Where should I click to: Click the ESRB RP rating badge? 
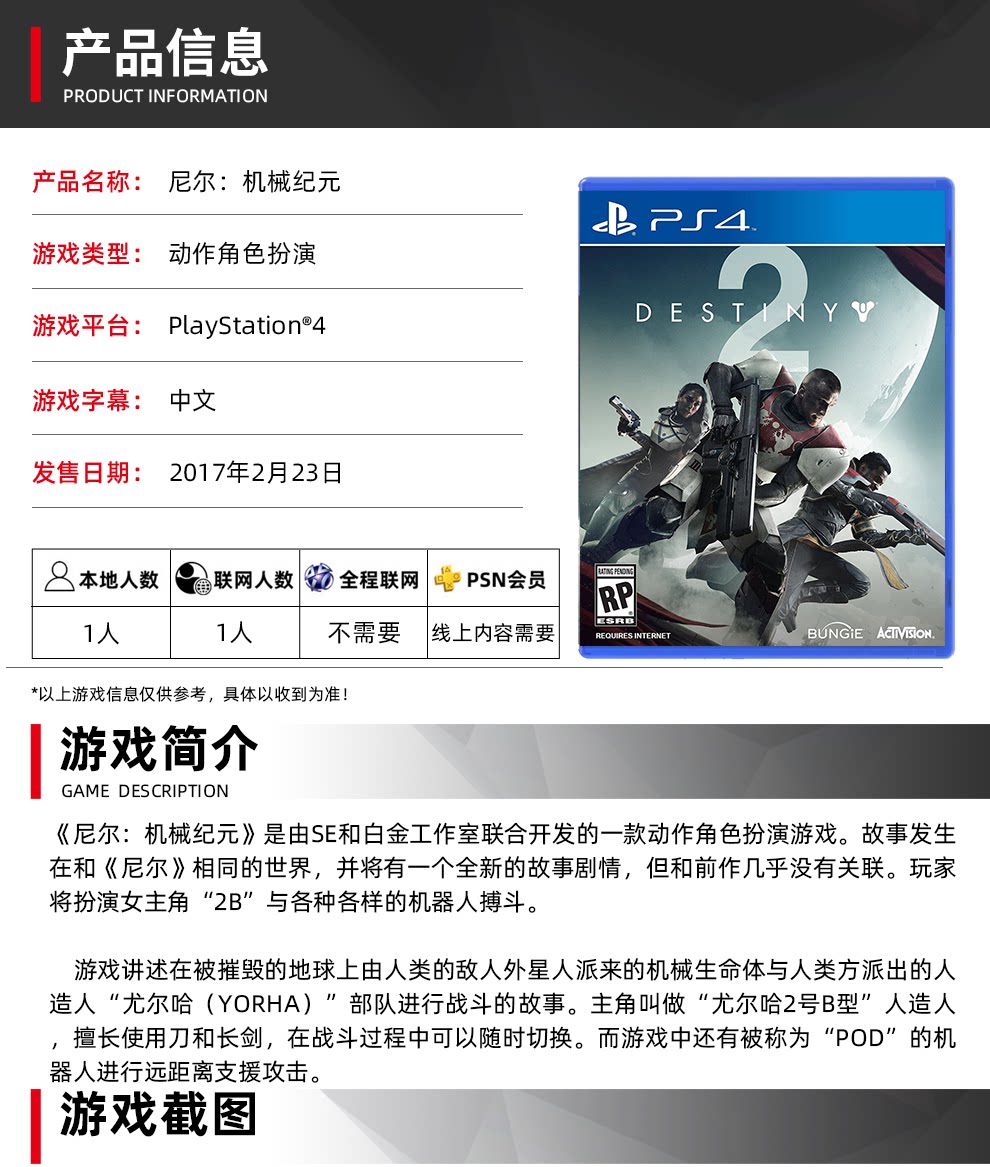click(x=615, y=596)
